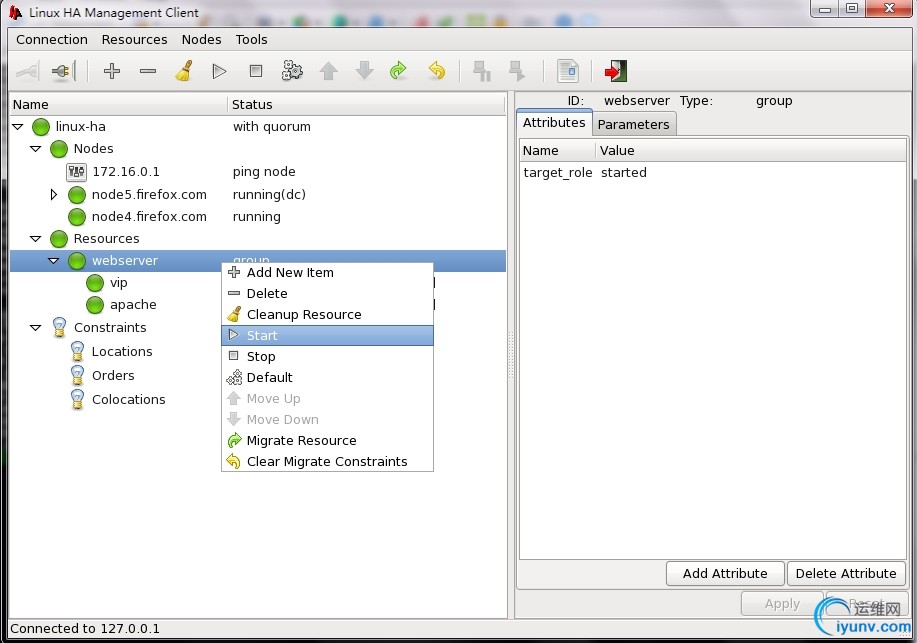This screenshot has height=643, width=917.
Task: Click the add new item plus toolbar icon
Action: pos(112,71)
